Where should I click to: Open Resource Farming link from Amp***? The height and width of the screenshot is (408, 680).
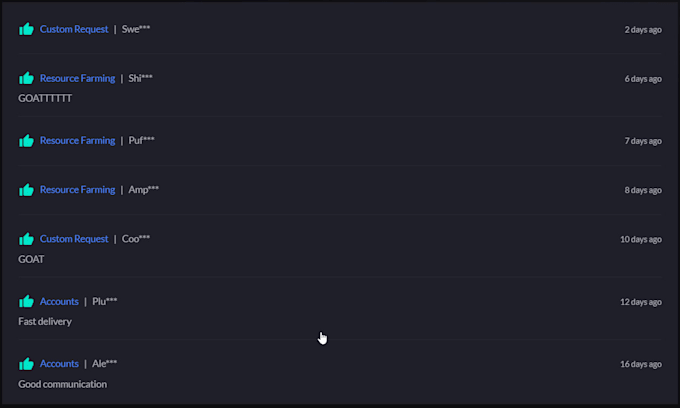tap(77, 189)
